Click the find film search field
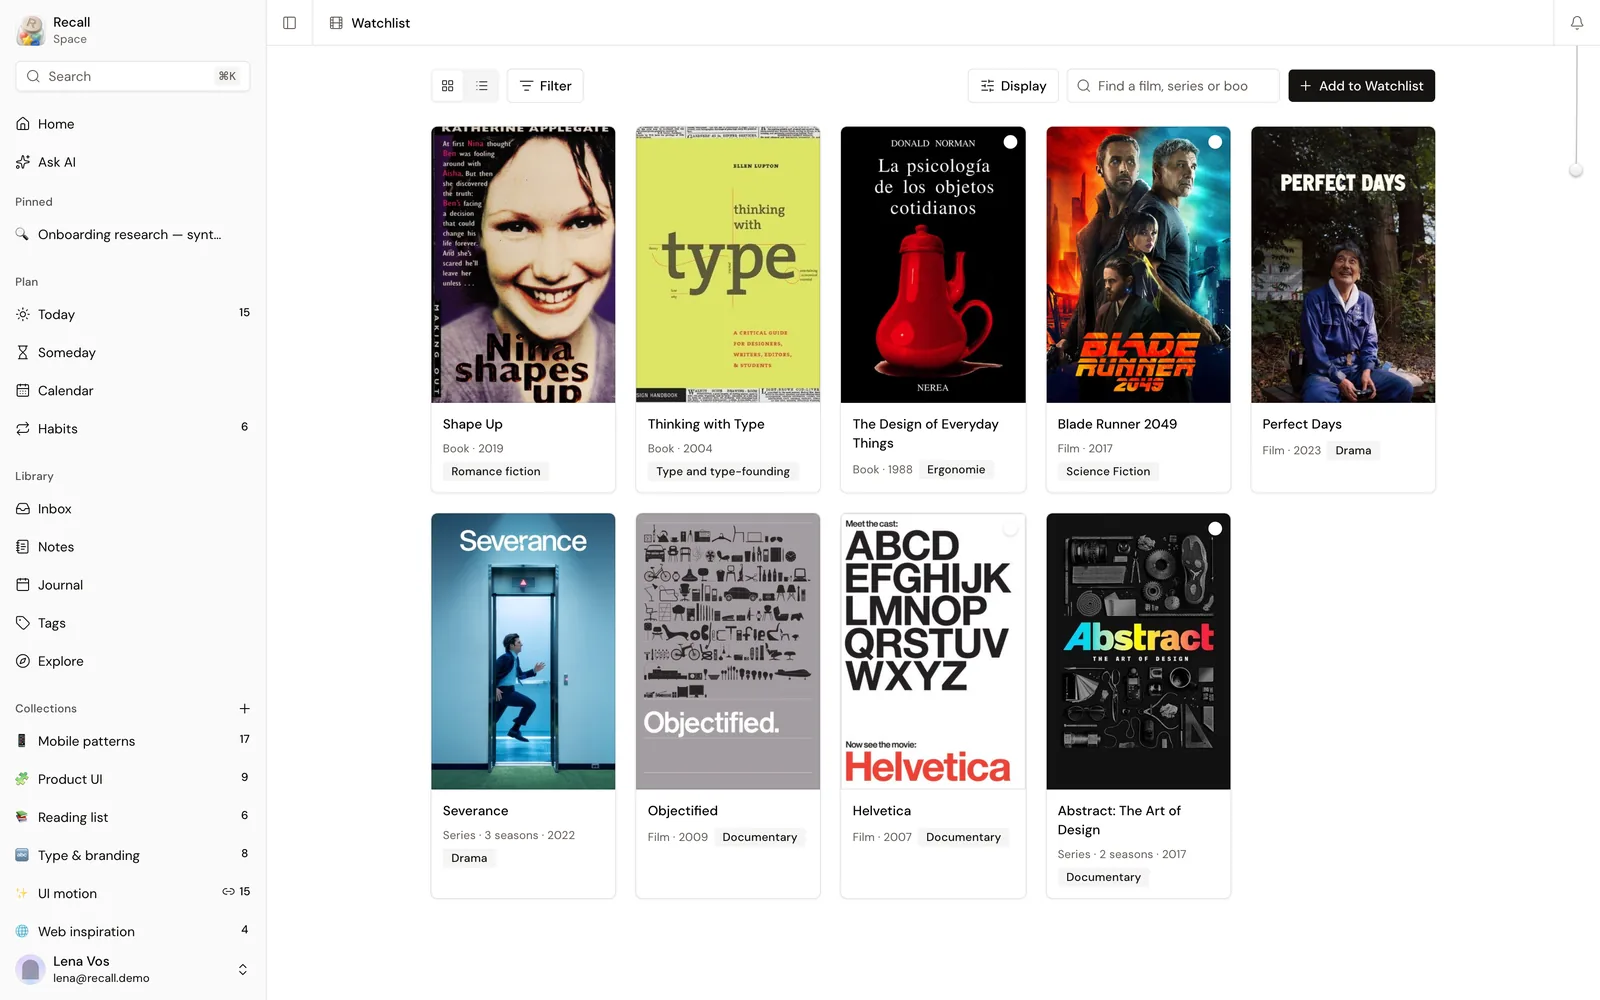 tap(1173, 86)
